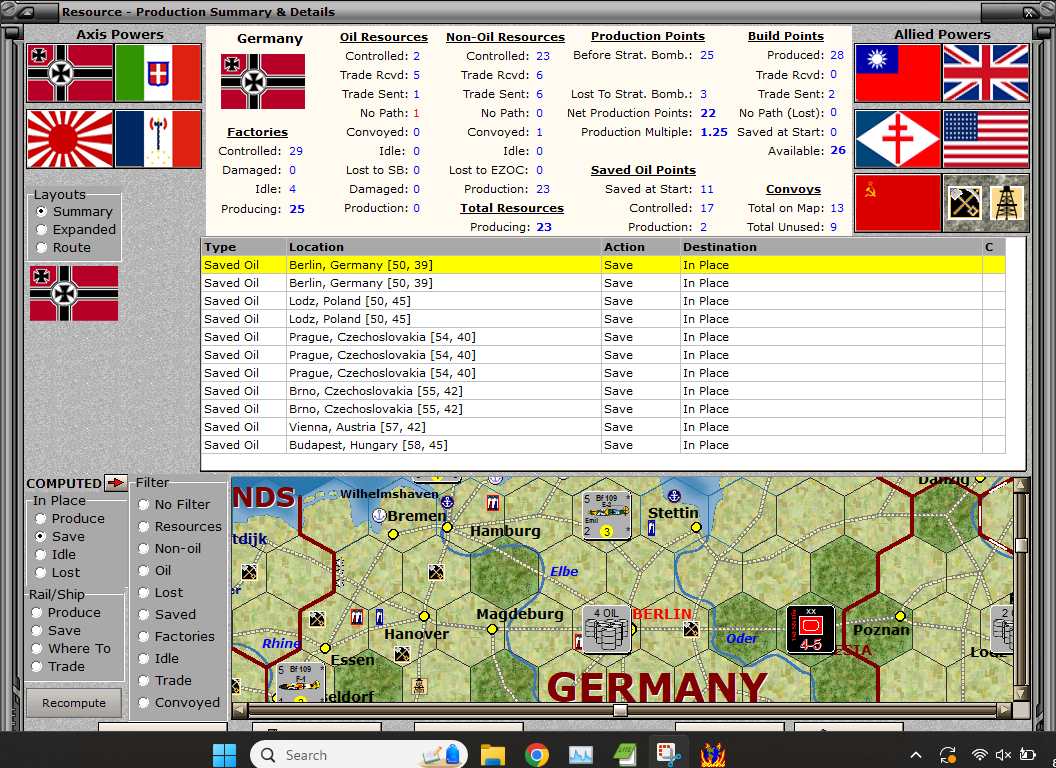Screen dimensions: 1056x768
Task: Click Total Unused convoys value 9
Action: (833, 227)
